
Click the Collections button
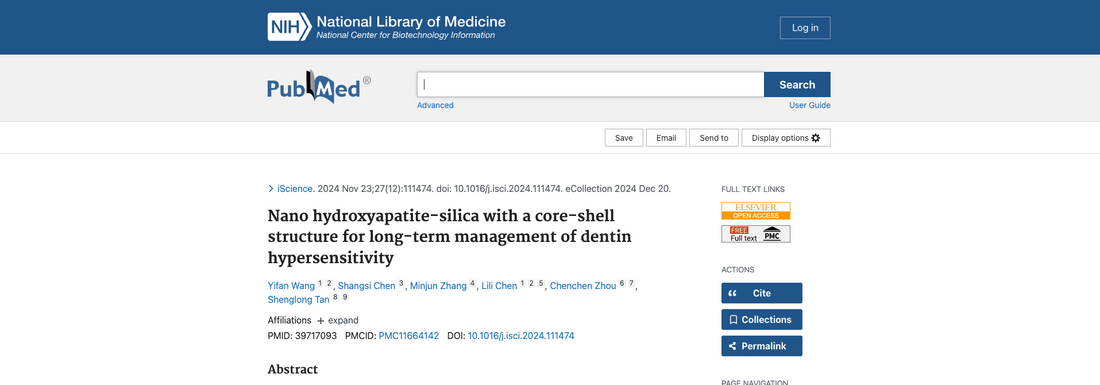tap(761, 320)
